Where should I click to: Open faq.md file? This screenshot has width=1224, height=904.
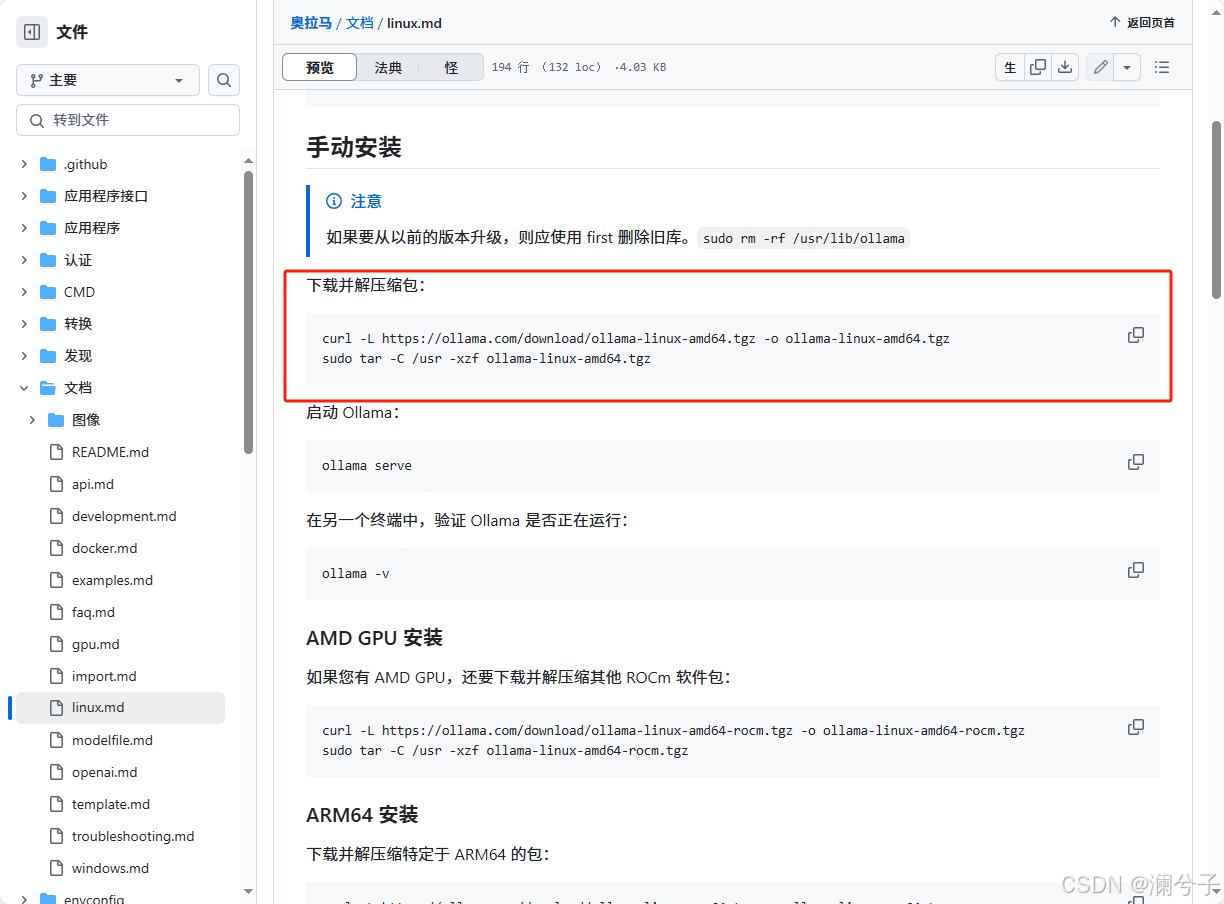pos(93,612)
